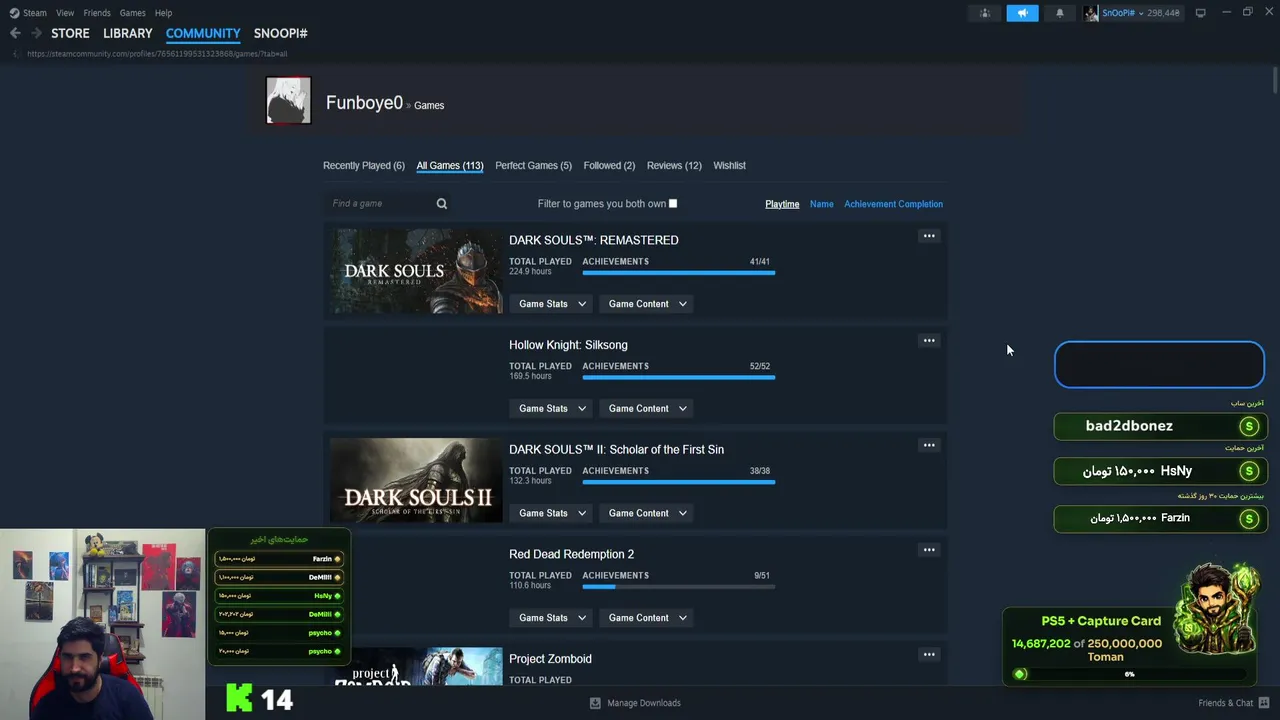Click the Steam wallet balance
Viewport: 1280px width, 720px height.
coord(1164,13)
